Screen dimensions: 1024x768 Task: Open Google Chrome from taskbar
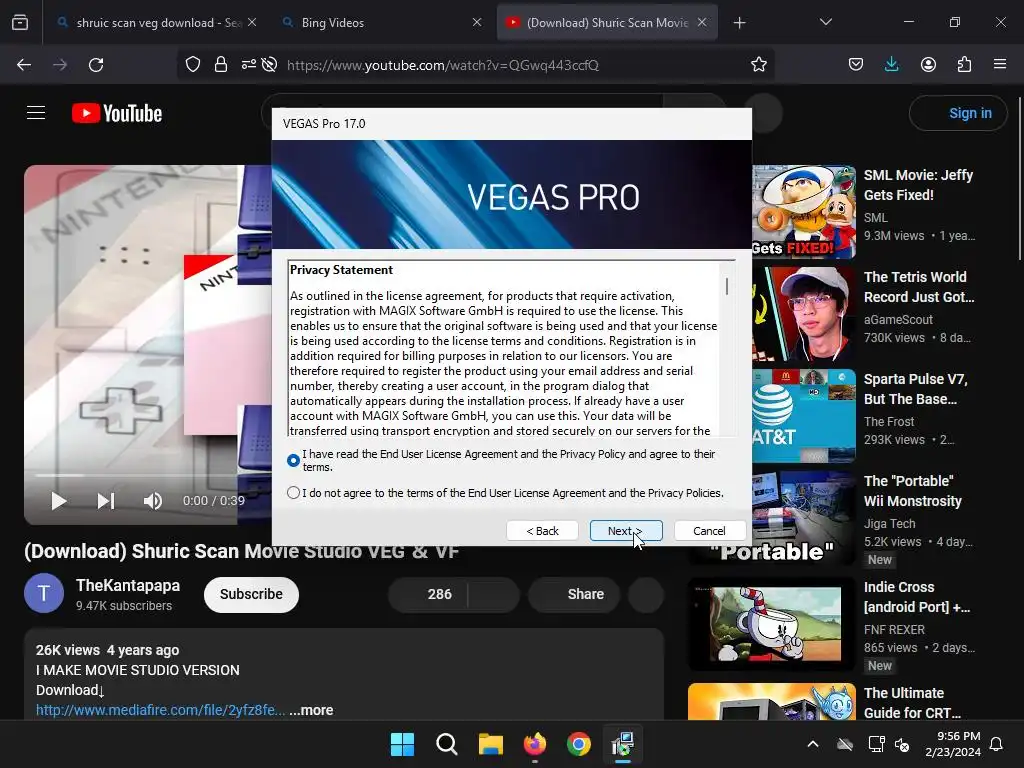click(579, 744)
